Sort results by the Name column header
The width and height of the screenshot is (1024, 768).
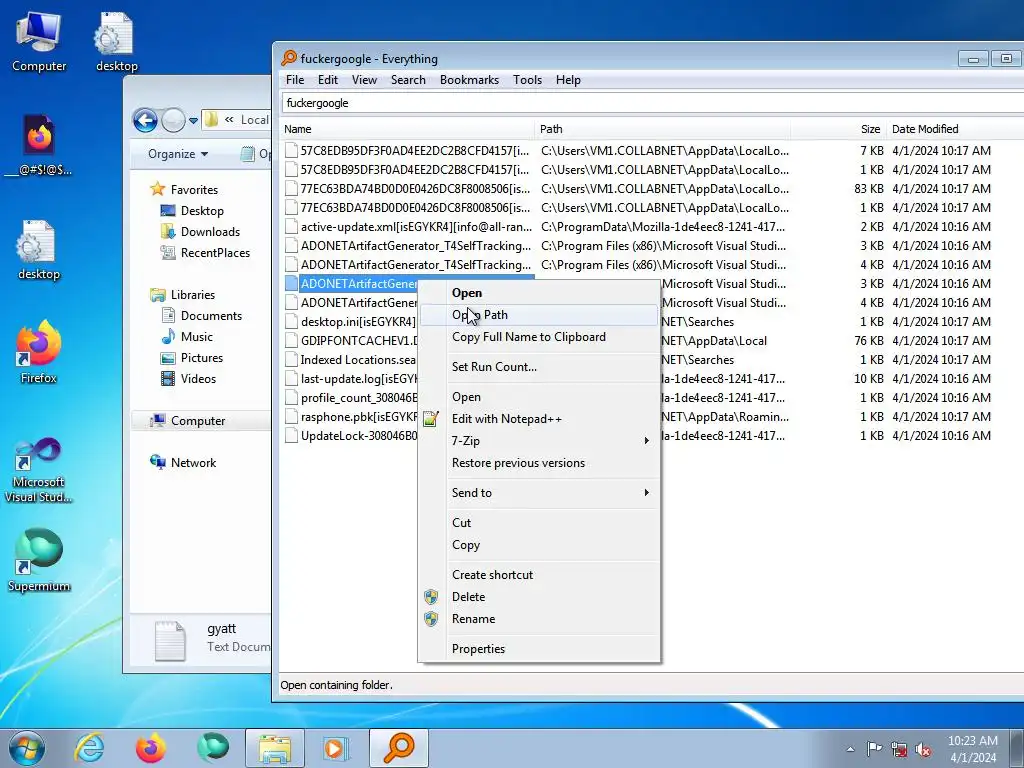408,129
